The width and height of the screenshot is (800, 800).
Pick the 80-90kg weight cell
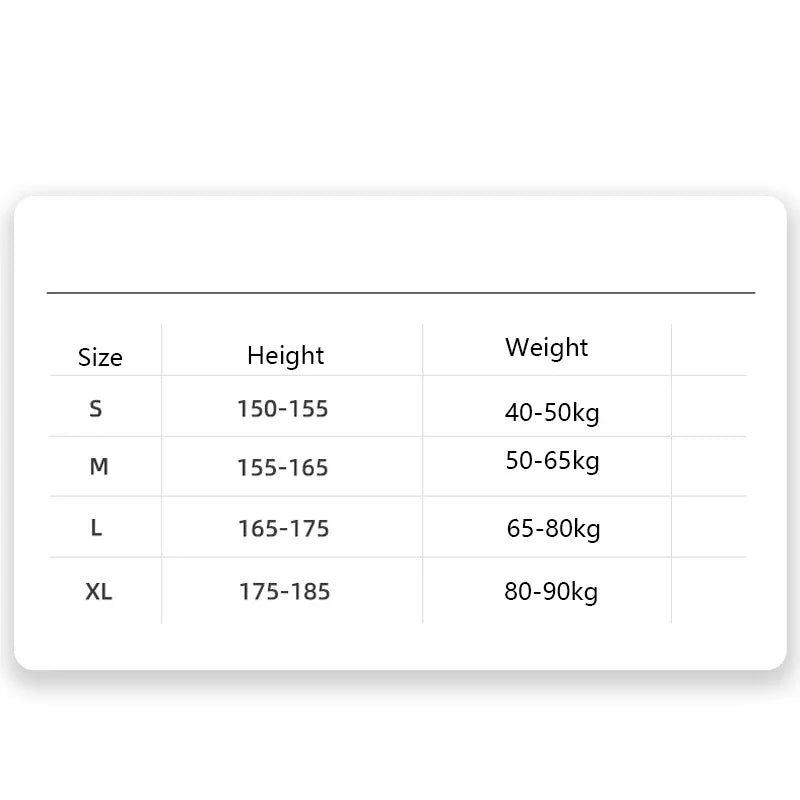click(x=551, y=591)
